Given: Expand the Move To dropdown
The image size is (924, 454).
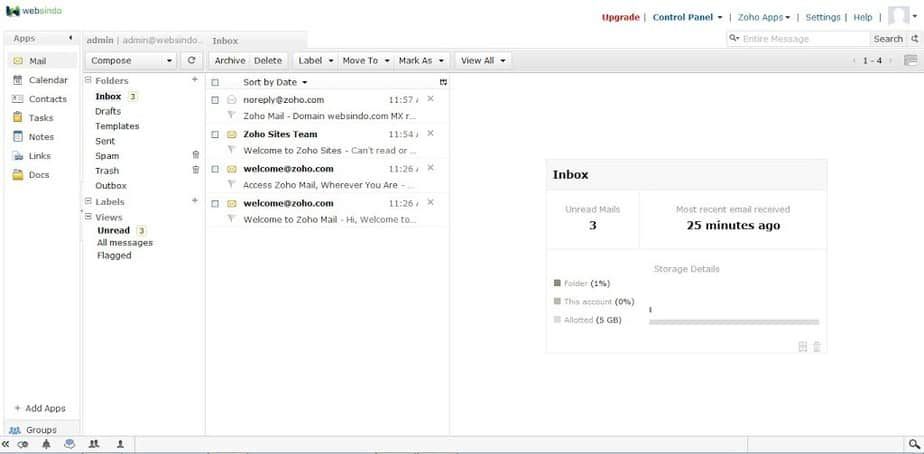Looking at the screenshot, I should click(366, 60).
